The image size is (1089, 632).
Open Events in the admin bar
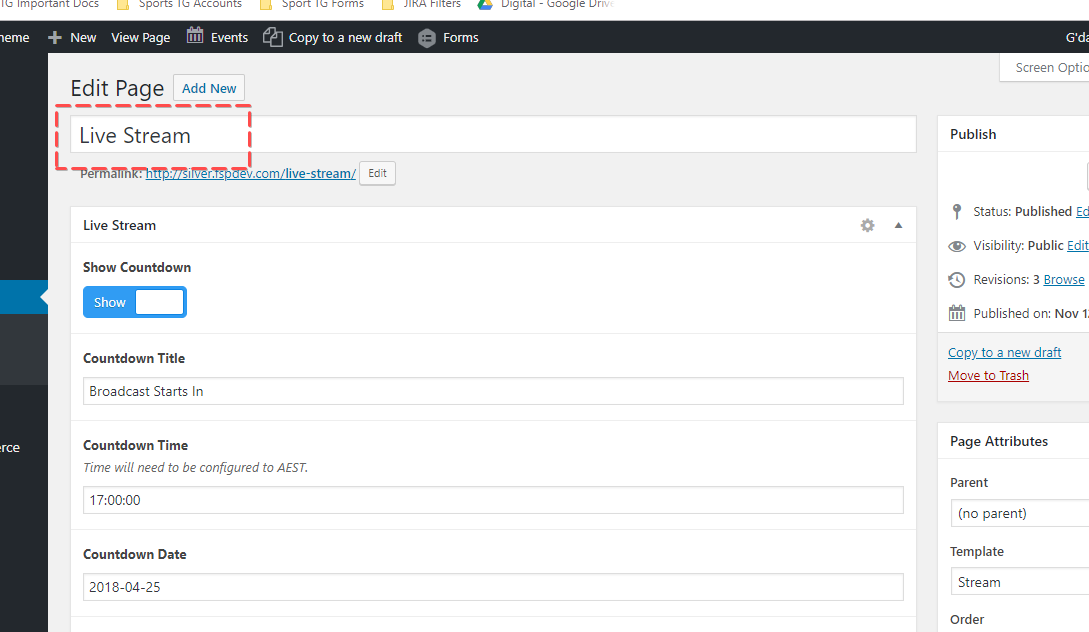click(229, 38)
